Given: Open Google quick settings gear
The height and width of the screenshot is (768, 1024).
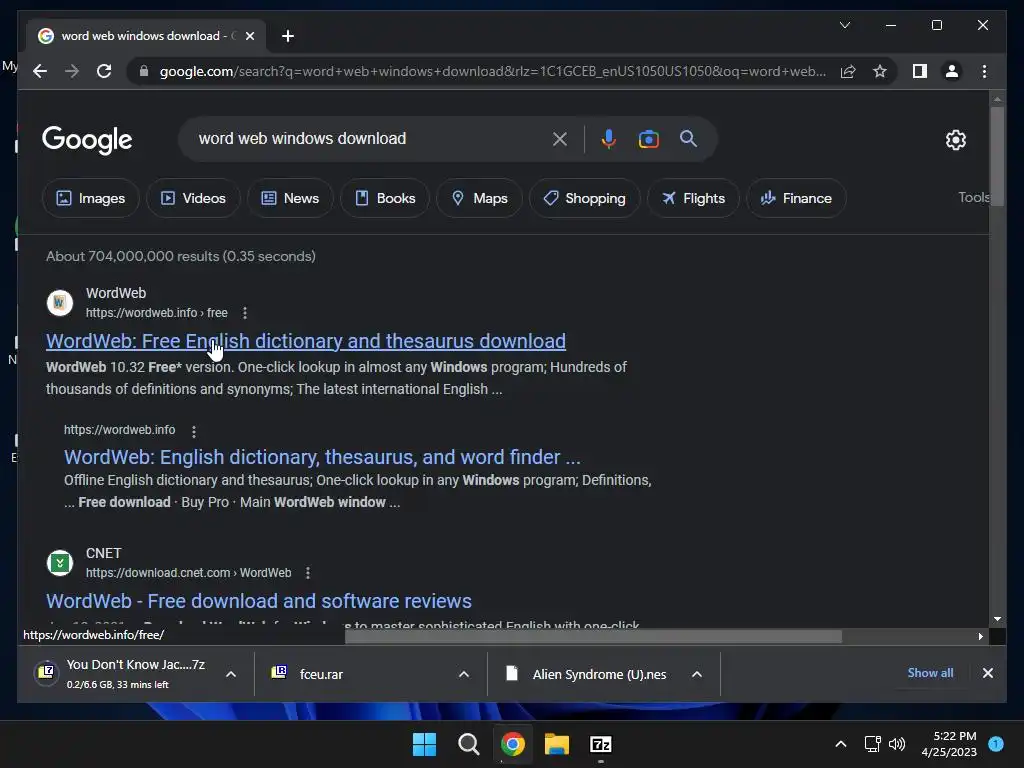Looking at the screenshot, I should pos(955,140).
